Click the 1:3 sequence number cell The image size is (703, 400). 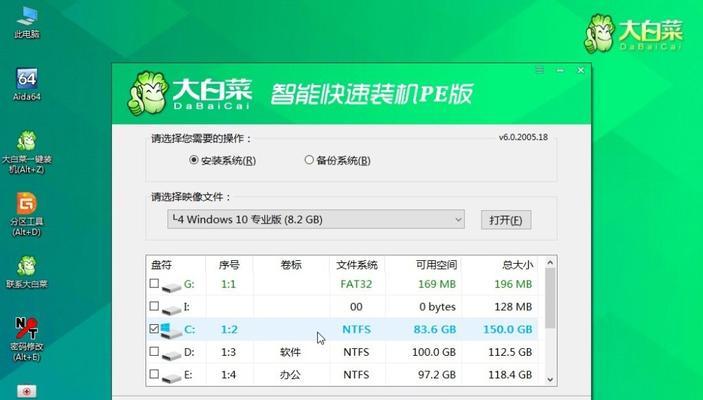coord(229,352)
